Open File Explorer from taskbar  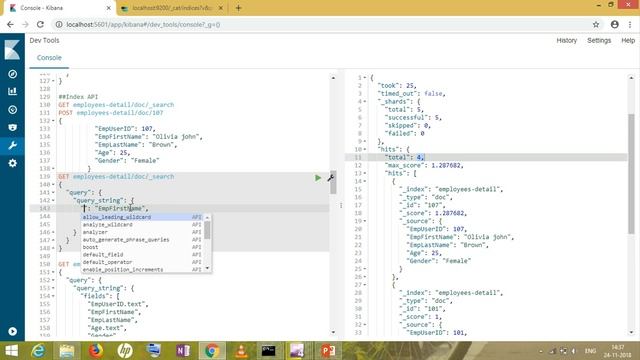click(x=67, y=351)
